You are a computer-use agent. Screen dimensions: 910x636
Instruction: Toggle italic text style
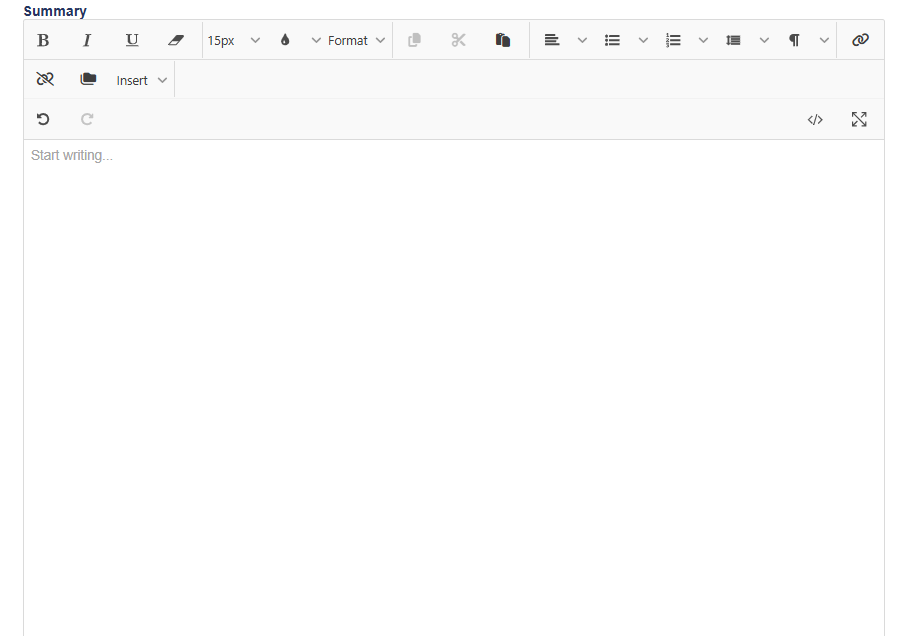point(87,40)
